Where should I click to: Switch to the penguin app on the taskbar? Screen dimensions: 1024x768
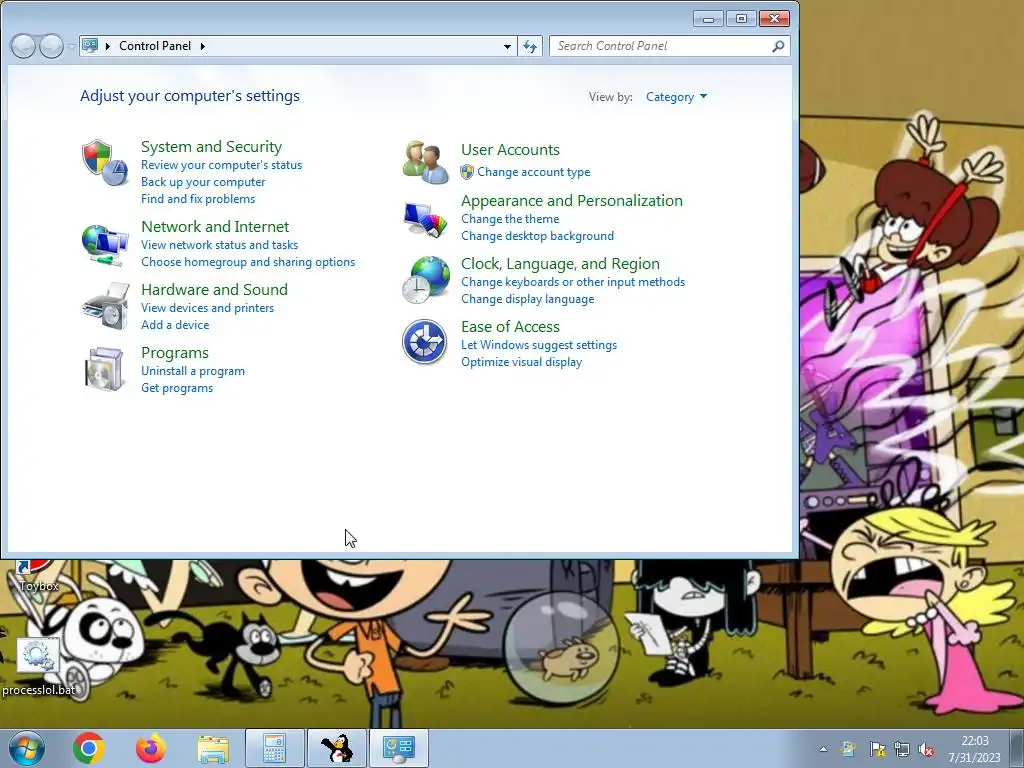(x=337, y=748)
